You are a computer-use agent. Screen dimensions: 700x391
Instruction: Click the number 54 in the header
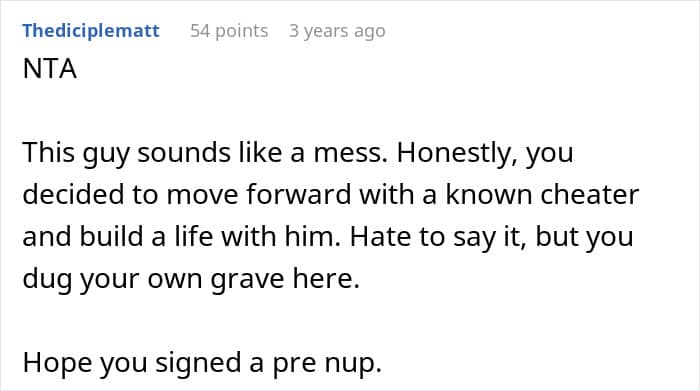pyautogui.click(x=200, y=31)
